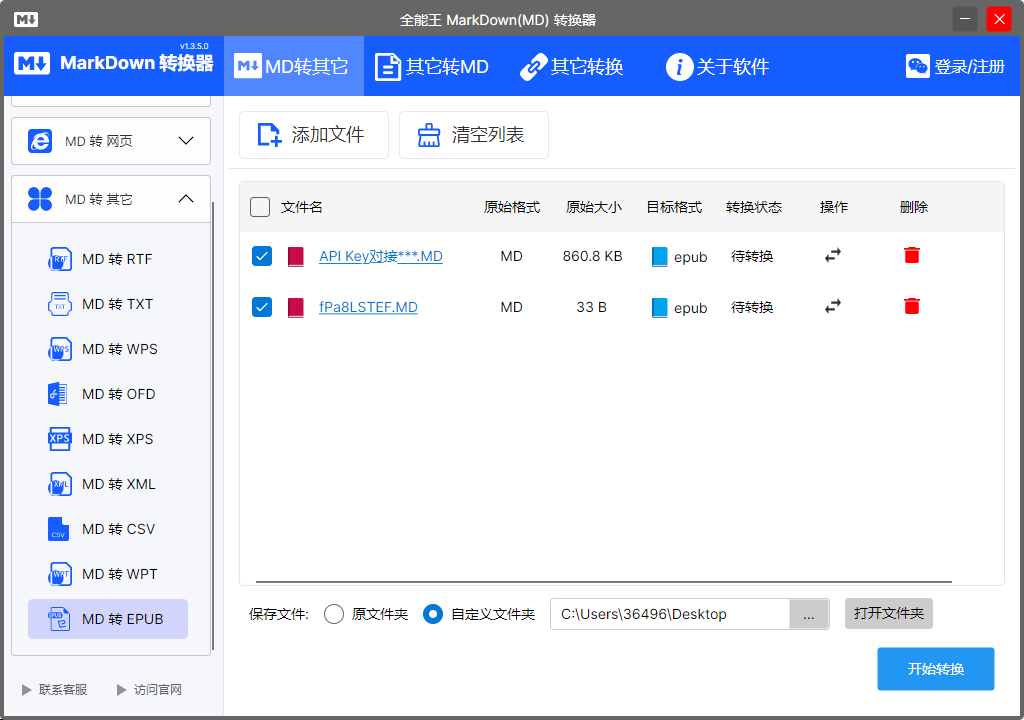The height and width of the screenshot is (720, 1024).
Task: Select MD 转 CSV conversion option
Action: 108,529
